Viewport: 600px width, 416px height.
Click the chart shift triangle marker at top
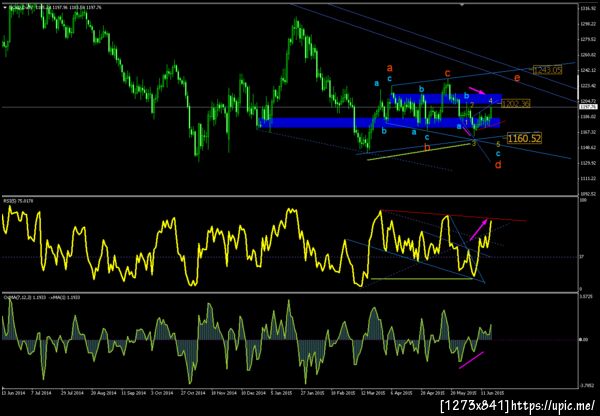tap(463, 5)
